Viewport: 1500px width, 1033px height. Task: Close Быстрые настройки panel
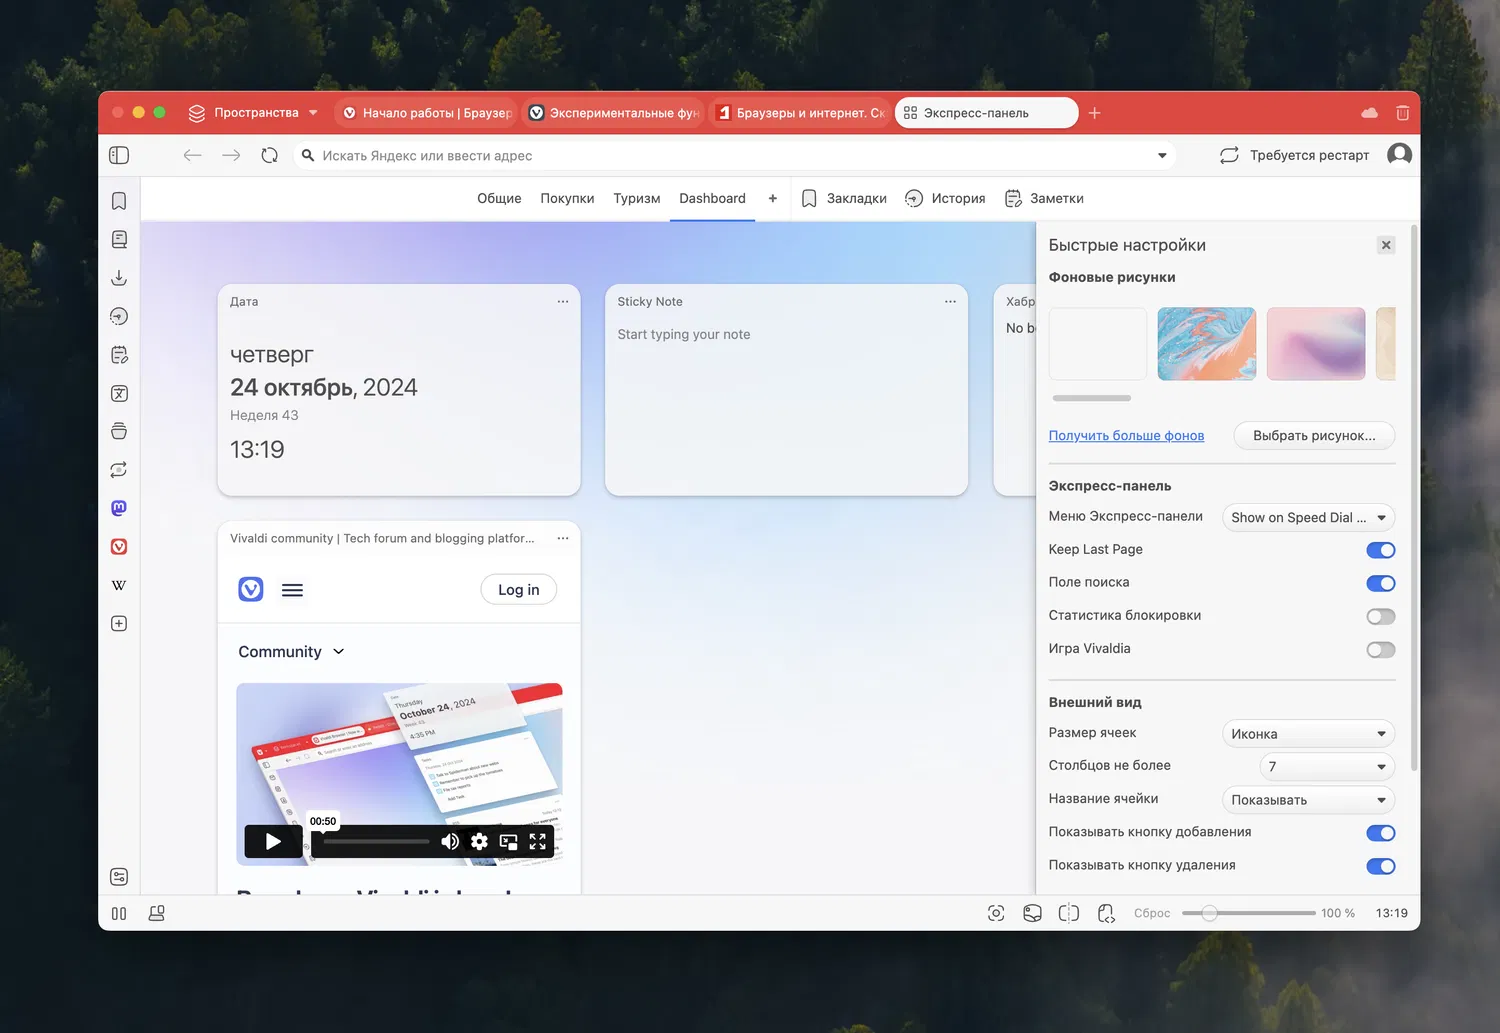(x=1386, y=245)
